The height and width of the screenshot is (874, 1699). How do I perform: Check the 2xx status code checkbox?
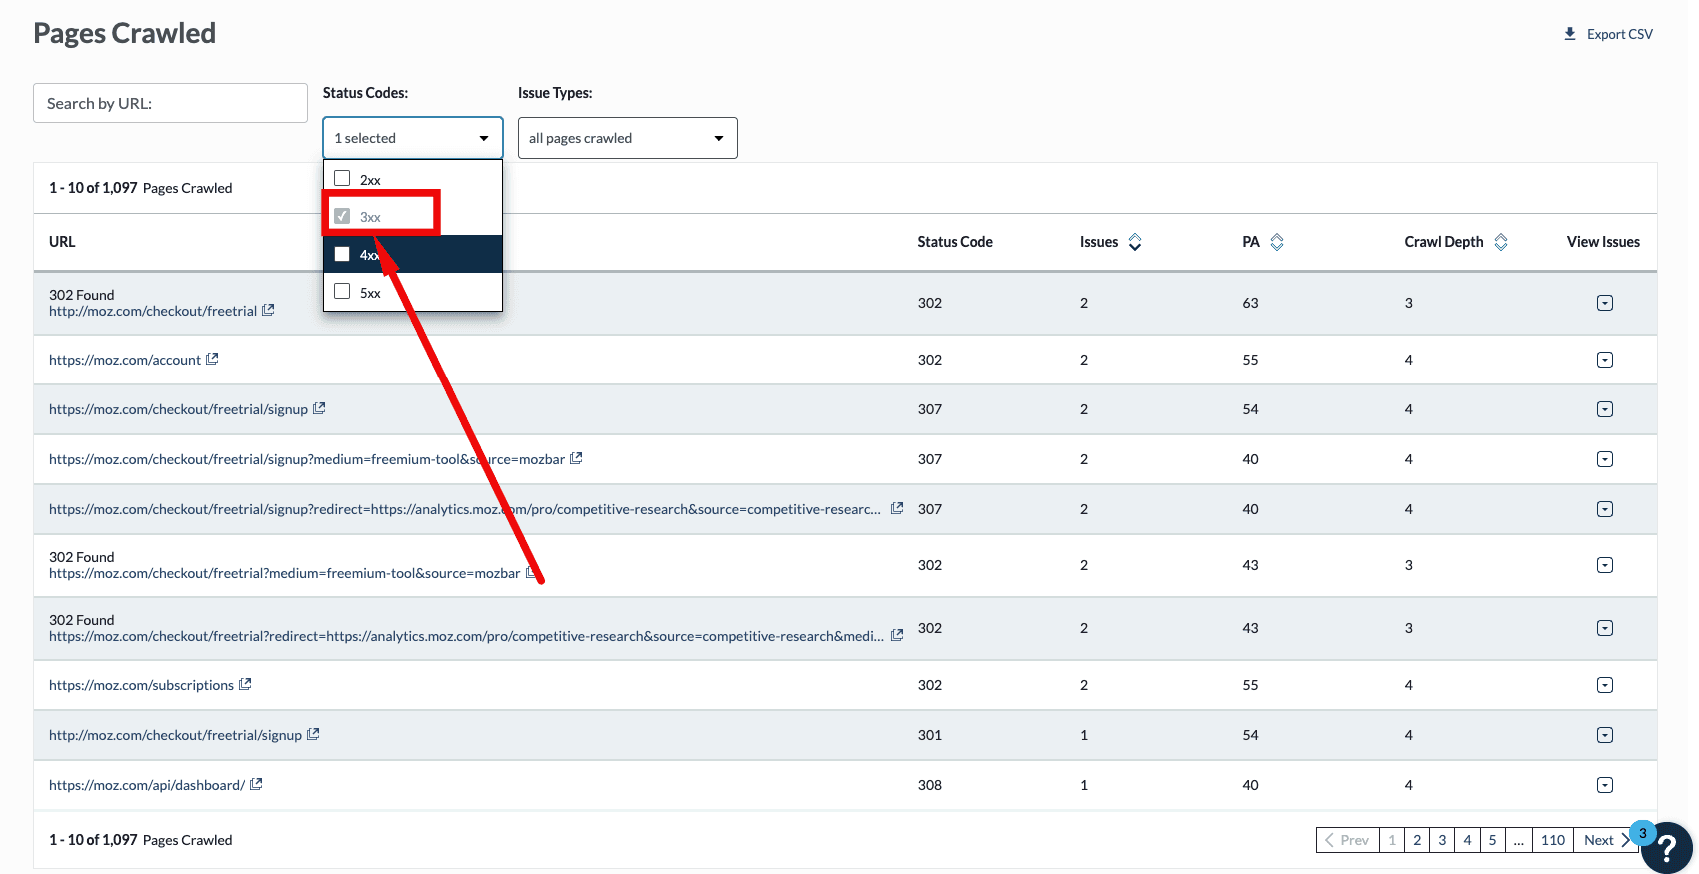[342, 179]
